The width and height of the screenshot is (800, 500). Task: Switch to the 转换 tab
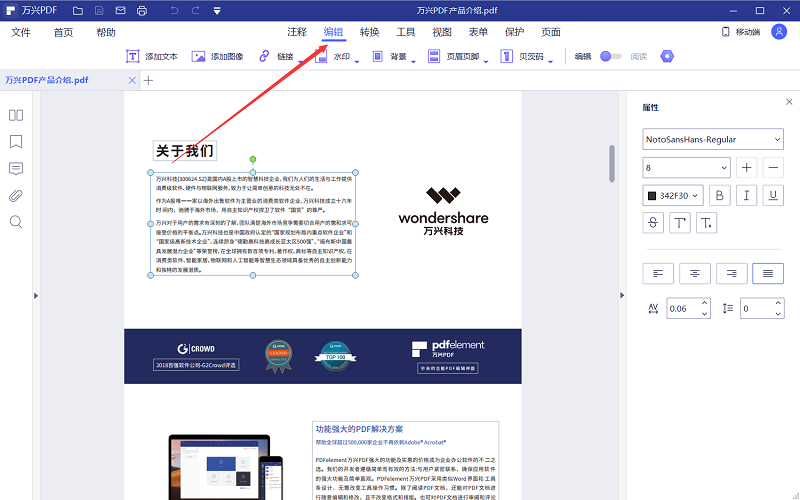(369, 32)
